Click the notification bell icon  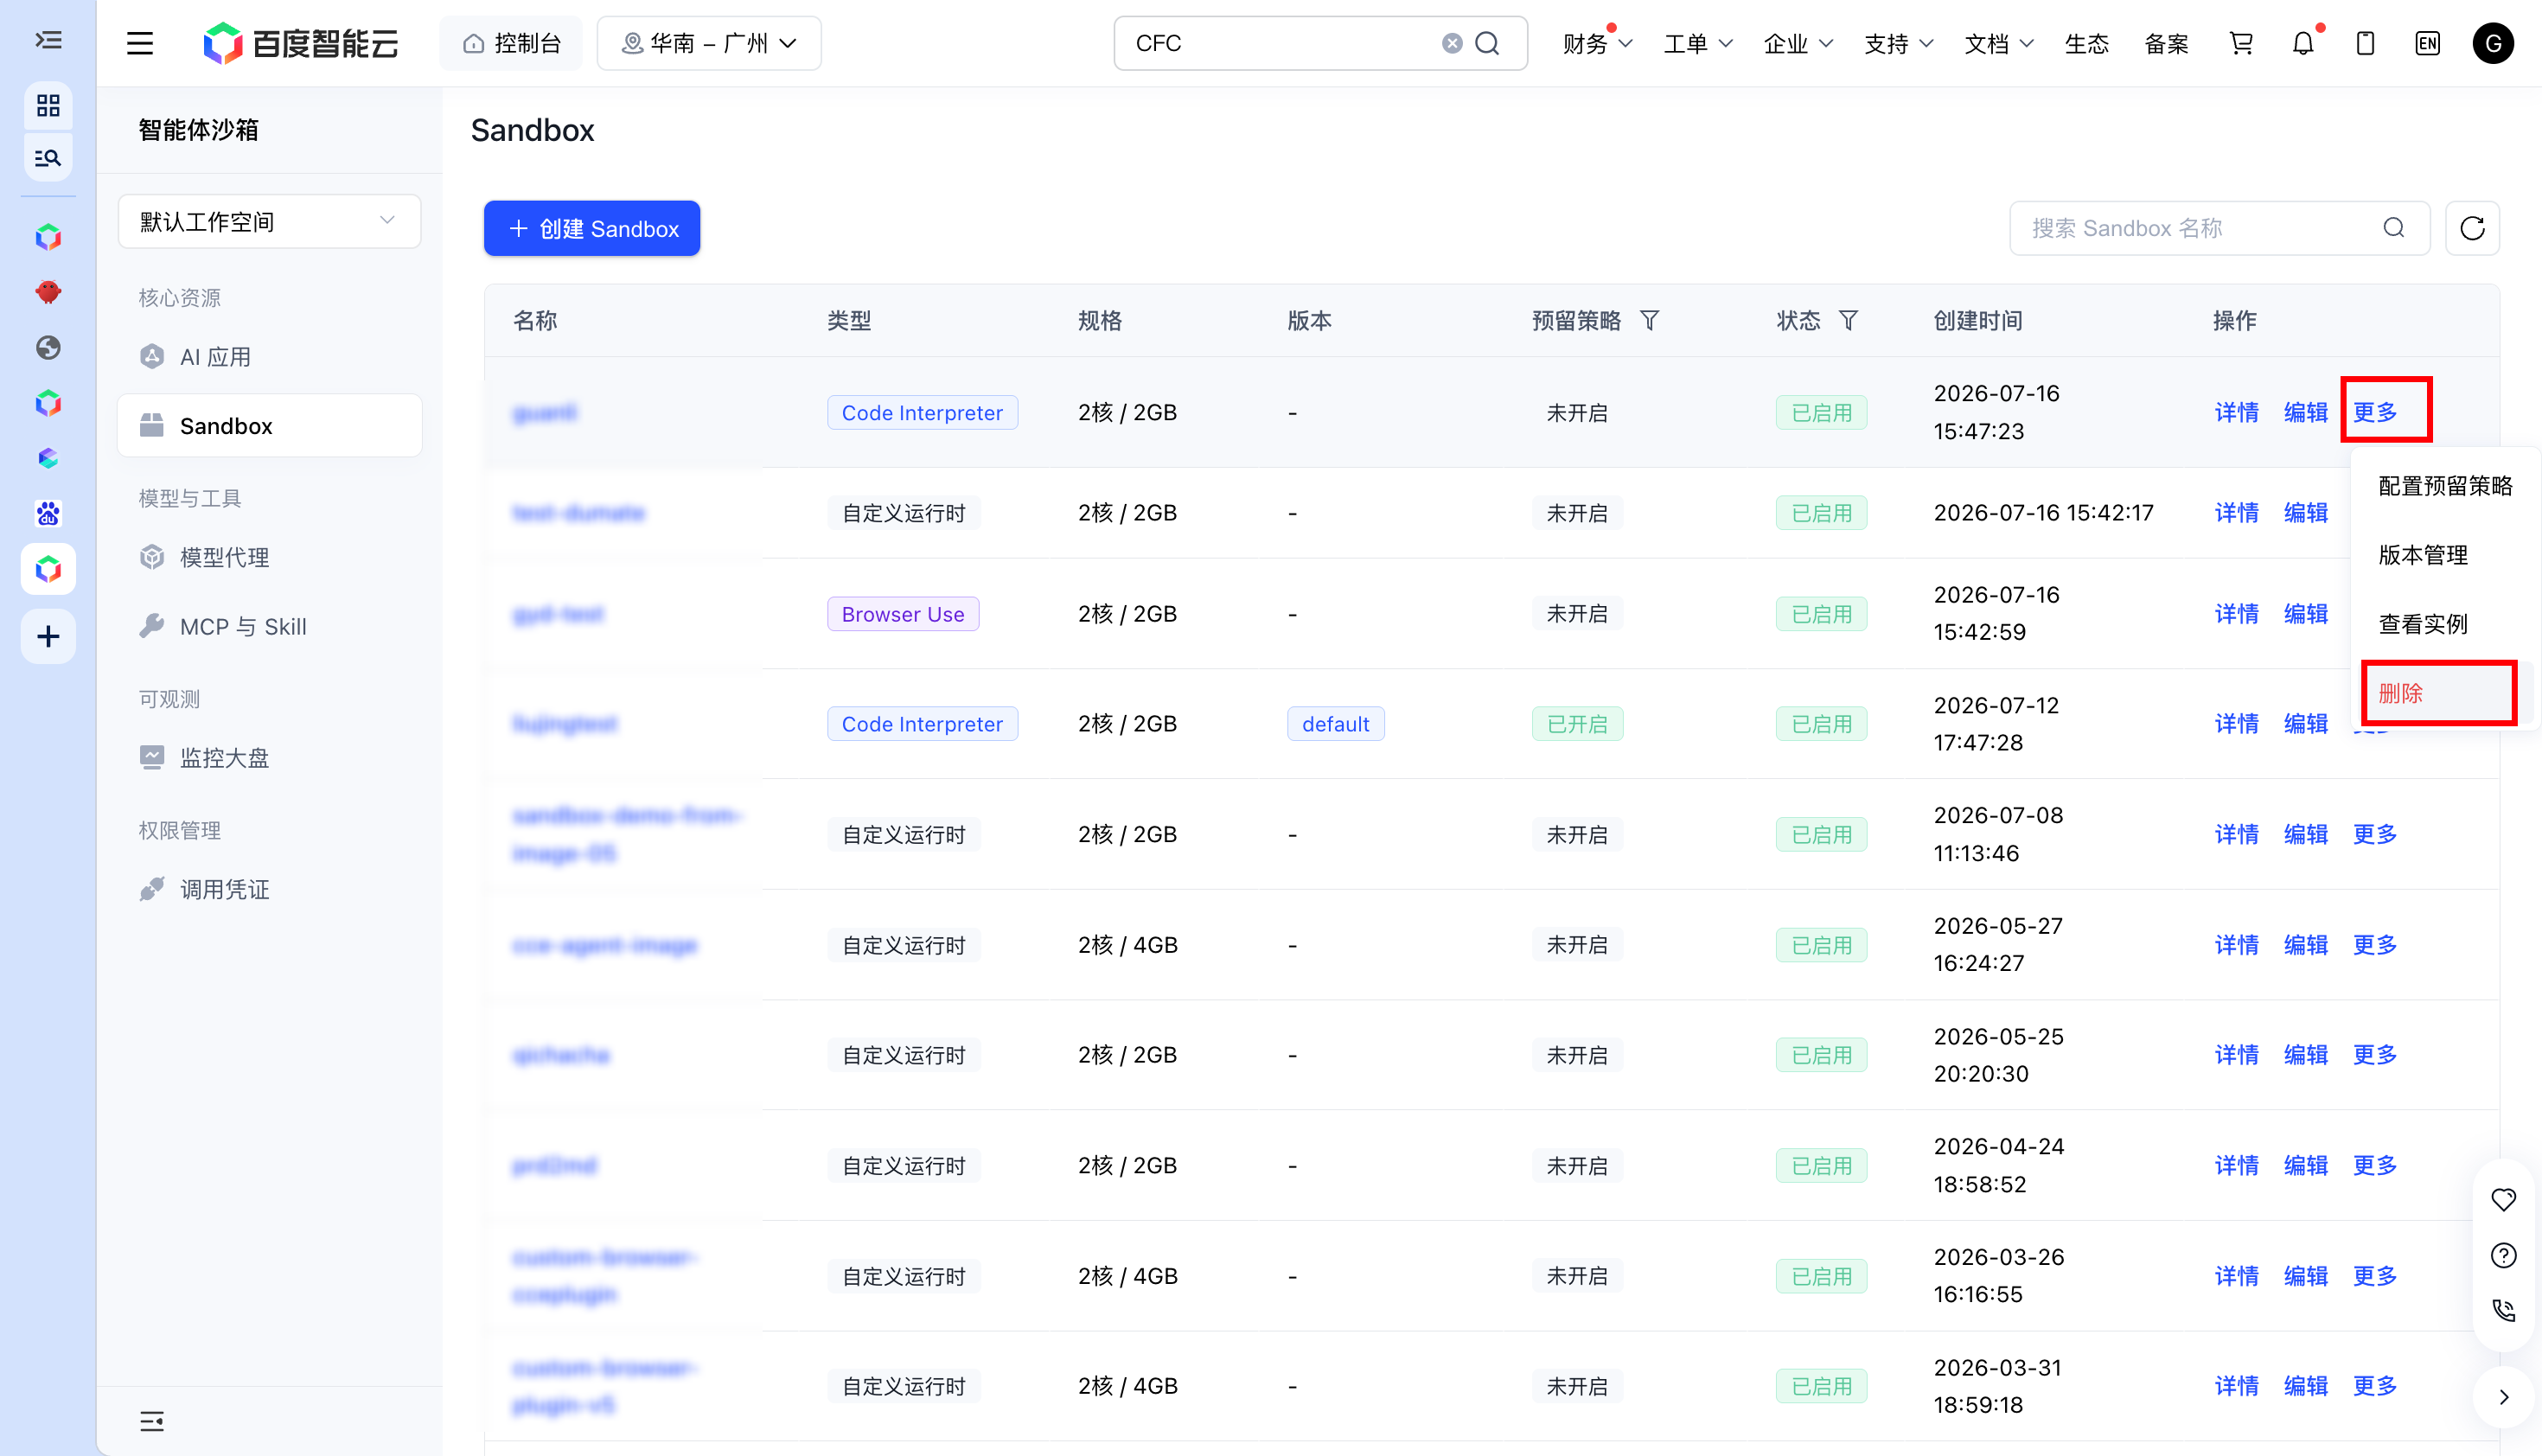coord(2303,43)
